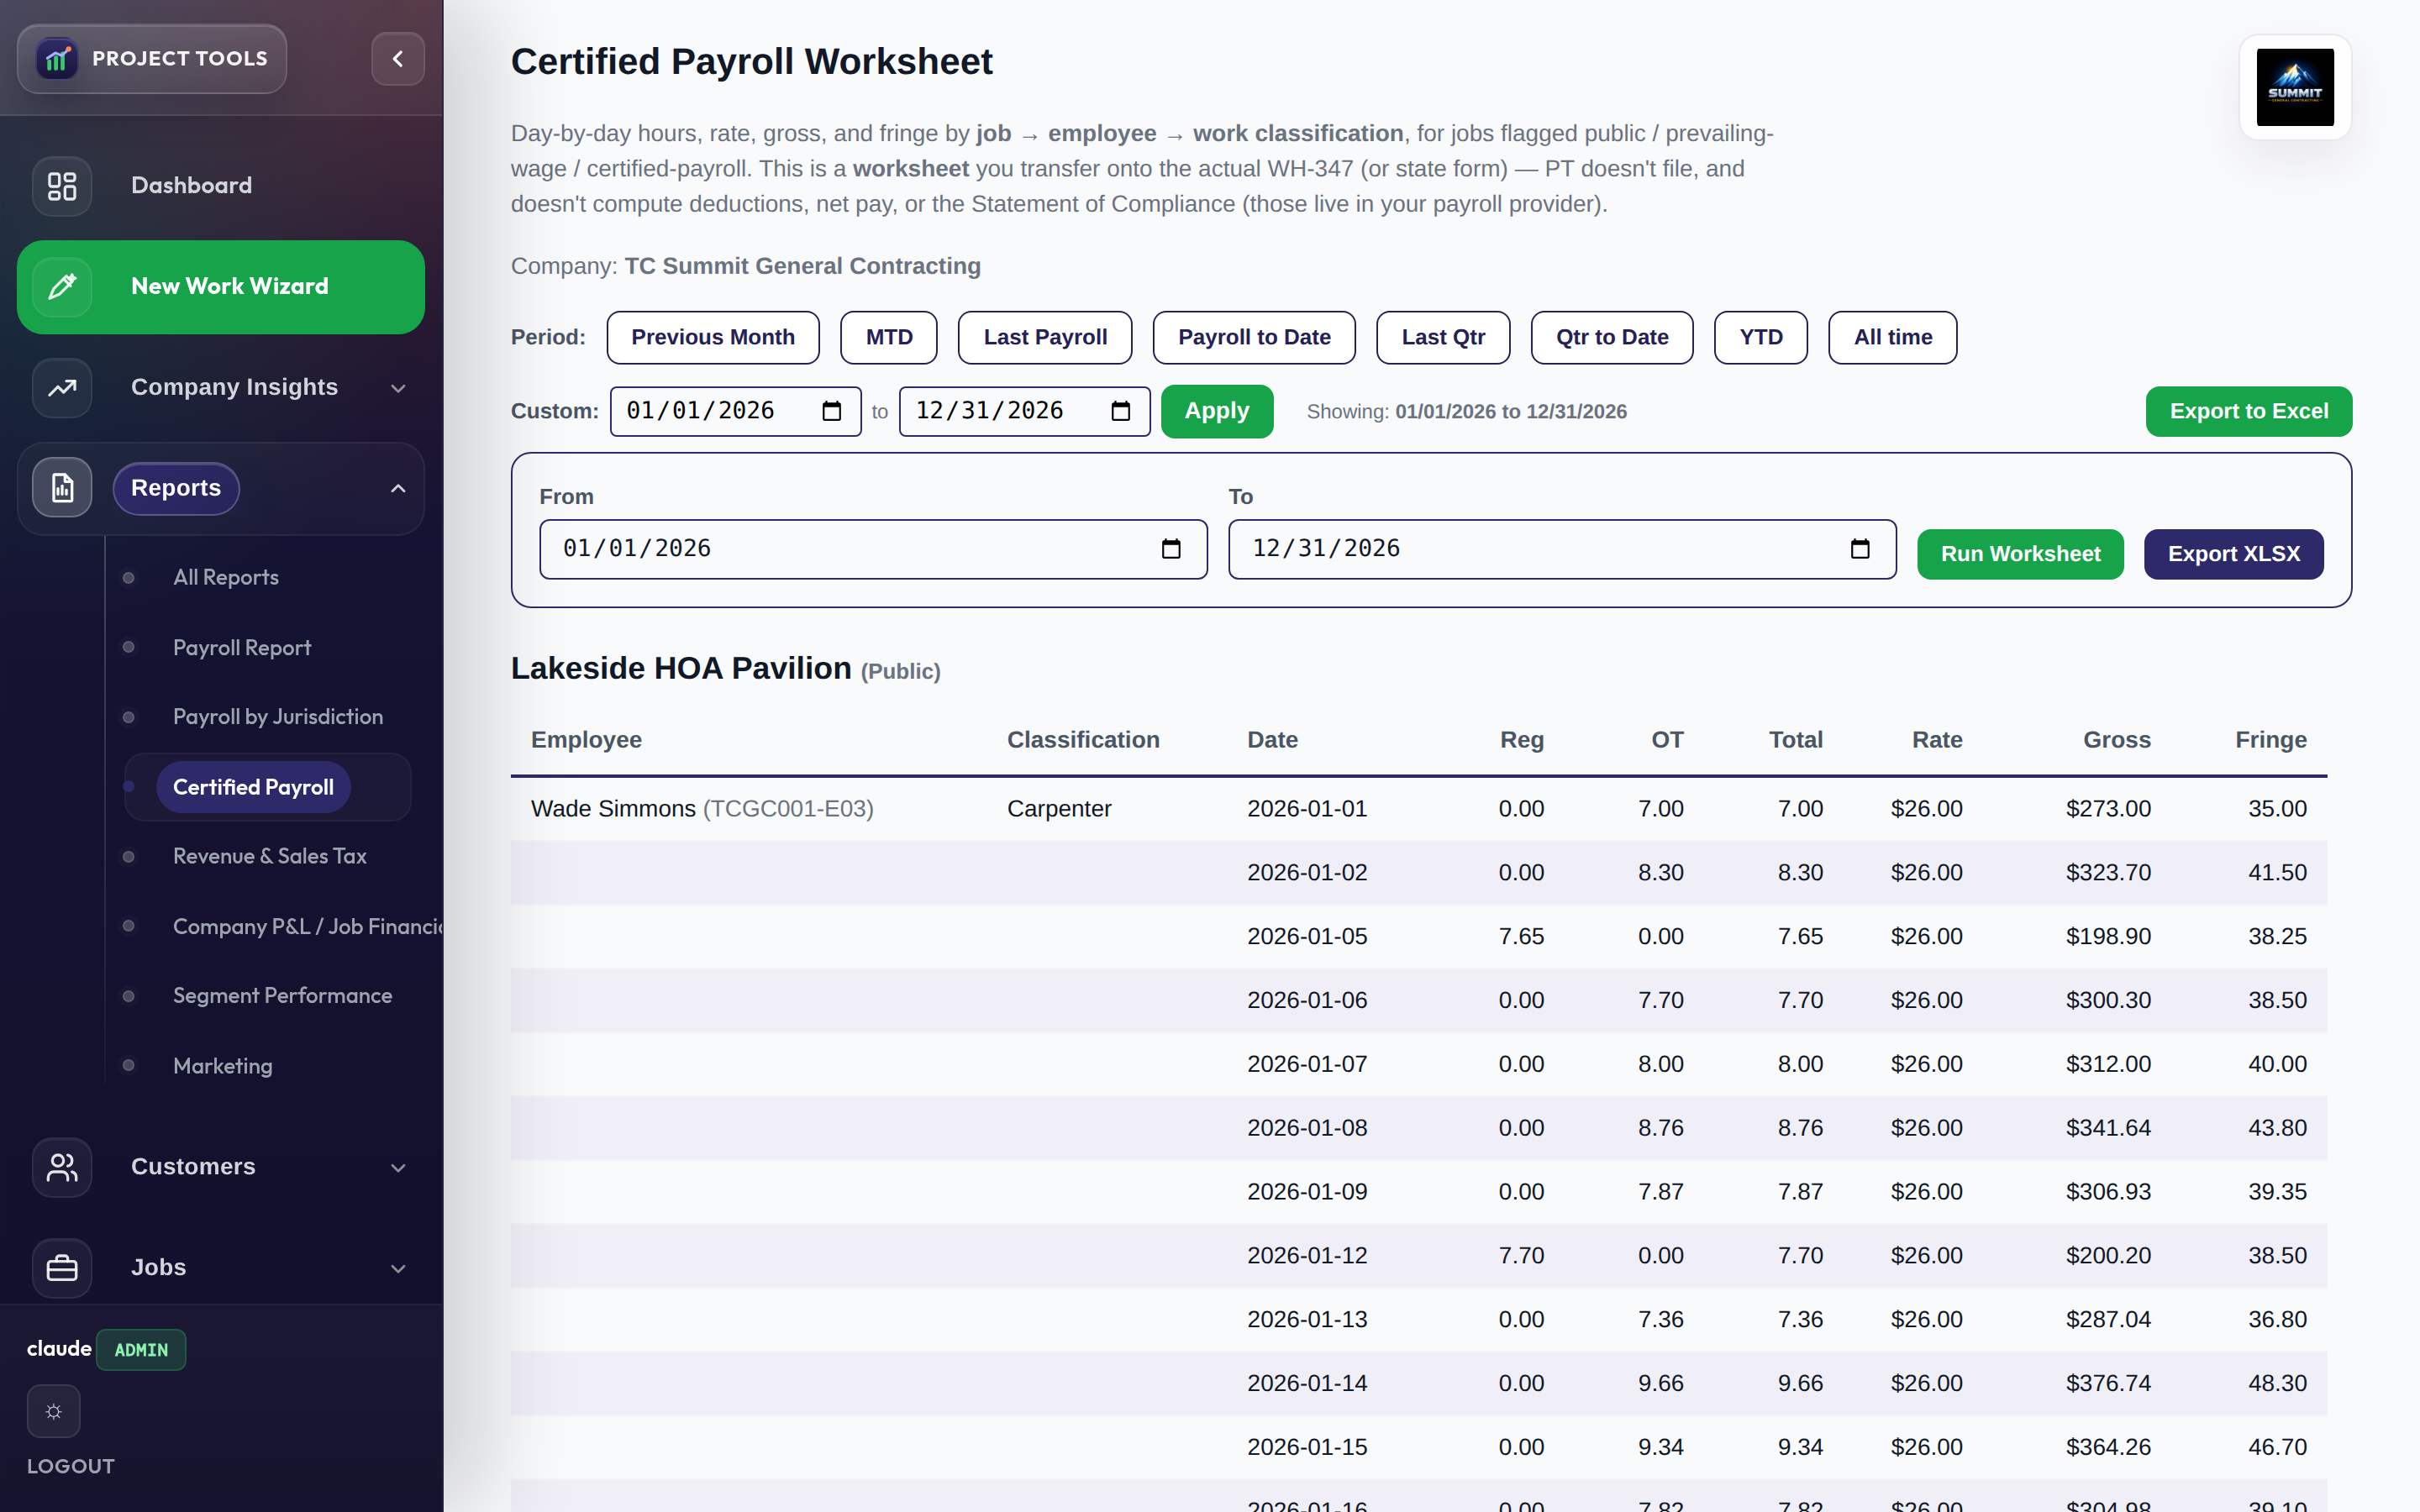Select Certified Payroll in sidebar
Viewport: 2420px width, 1512px height.
253,787
